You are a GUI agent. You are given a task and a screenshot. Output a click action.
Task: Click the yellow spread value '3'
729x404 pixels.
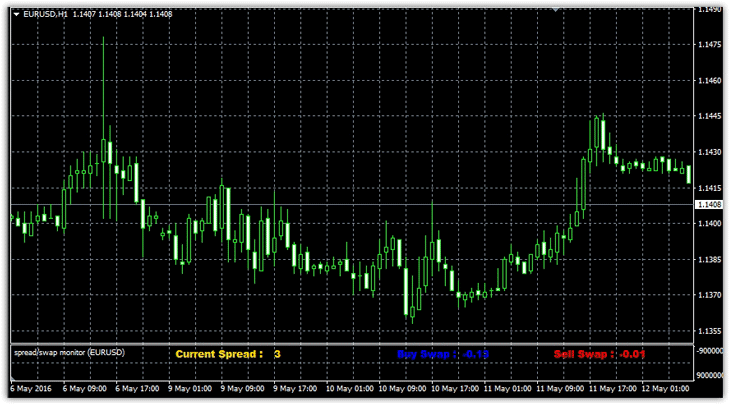pos(277,354)
